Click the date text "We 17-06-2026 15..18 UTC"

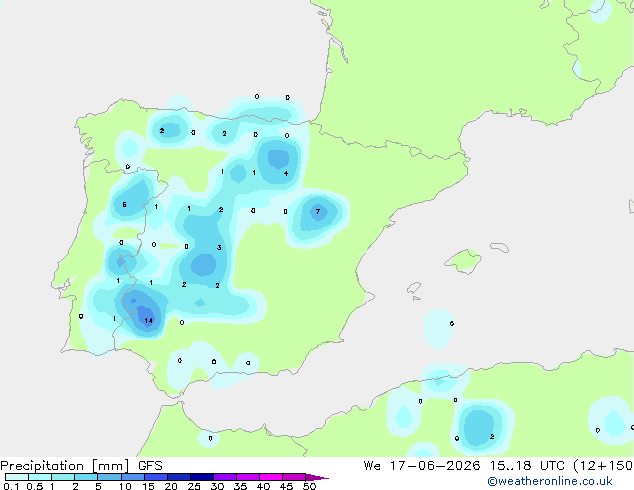(464, 465)
